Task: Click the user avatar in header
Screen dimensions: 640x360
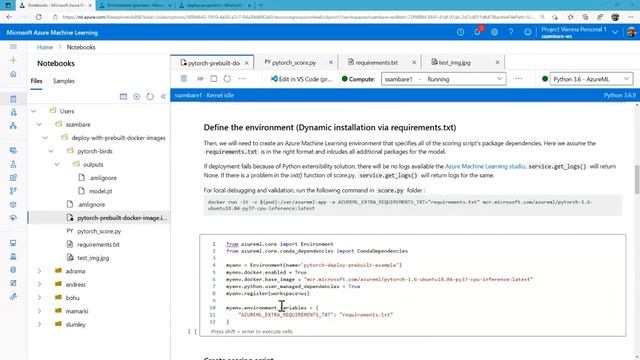Action: tap(631, 32)
